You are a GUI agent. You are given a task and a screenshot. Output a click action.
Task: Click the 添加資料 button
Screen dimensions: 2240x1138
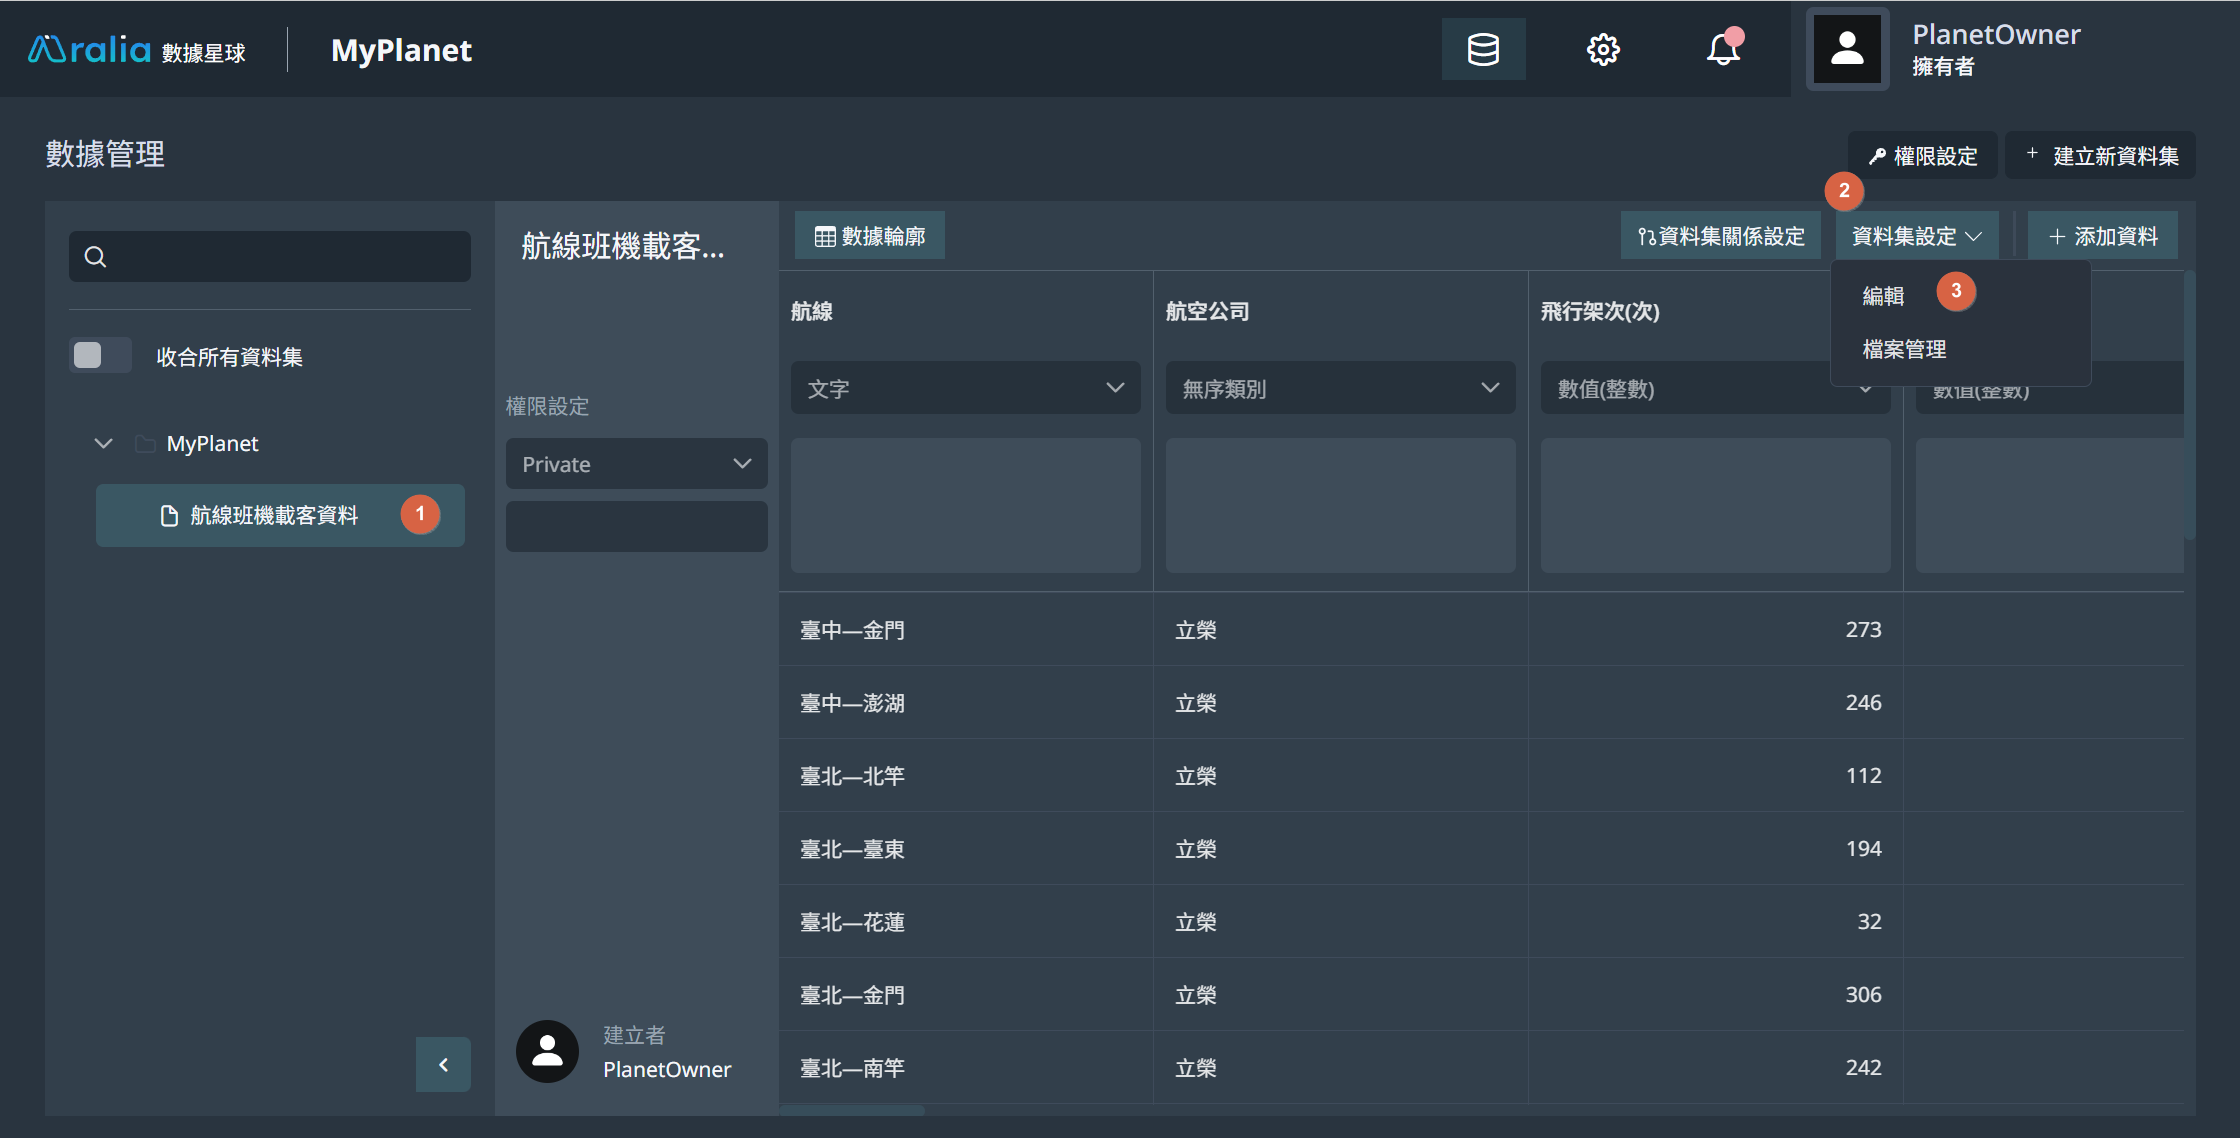pos(2102,236)
